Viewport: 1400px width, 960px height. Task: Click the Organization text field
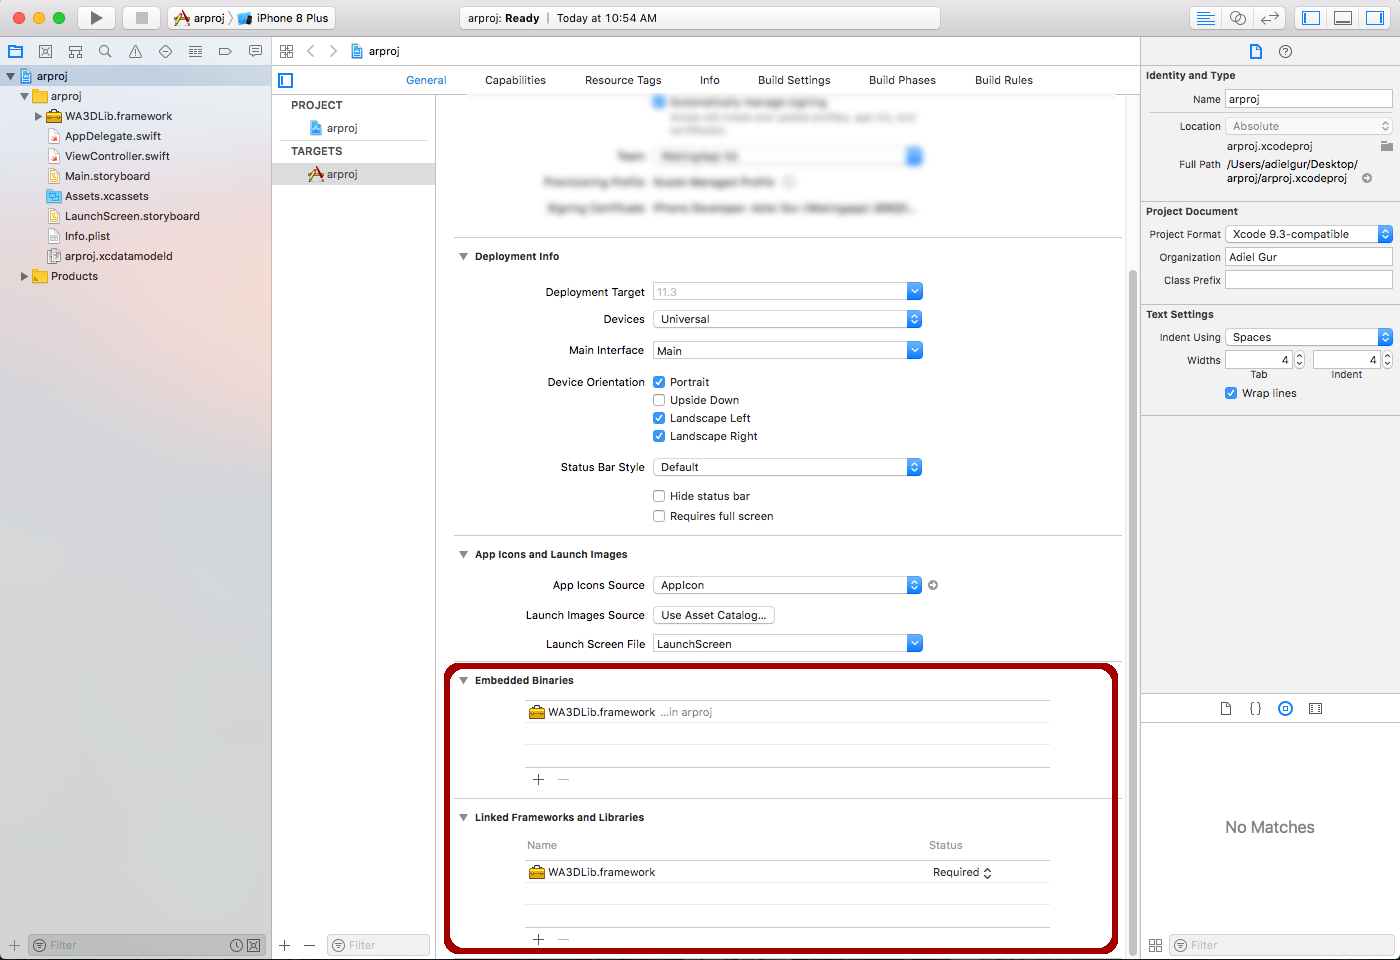(1309, 257)
